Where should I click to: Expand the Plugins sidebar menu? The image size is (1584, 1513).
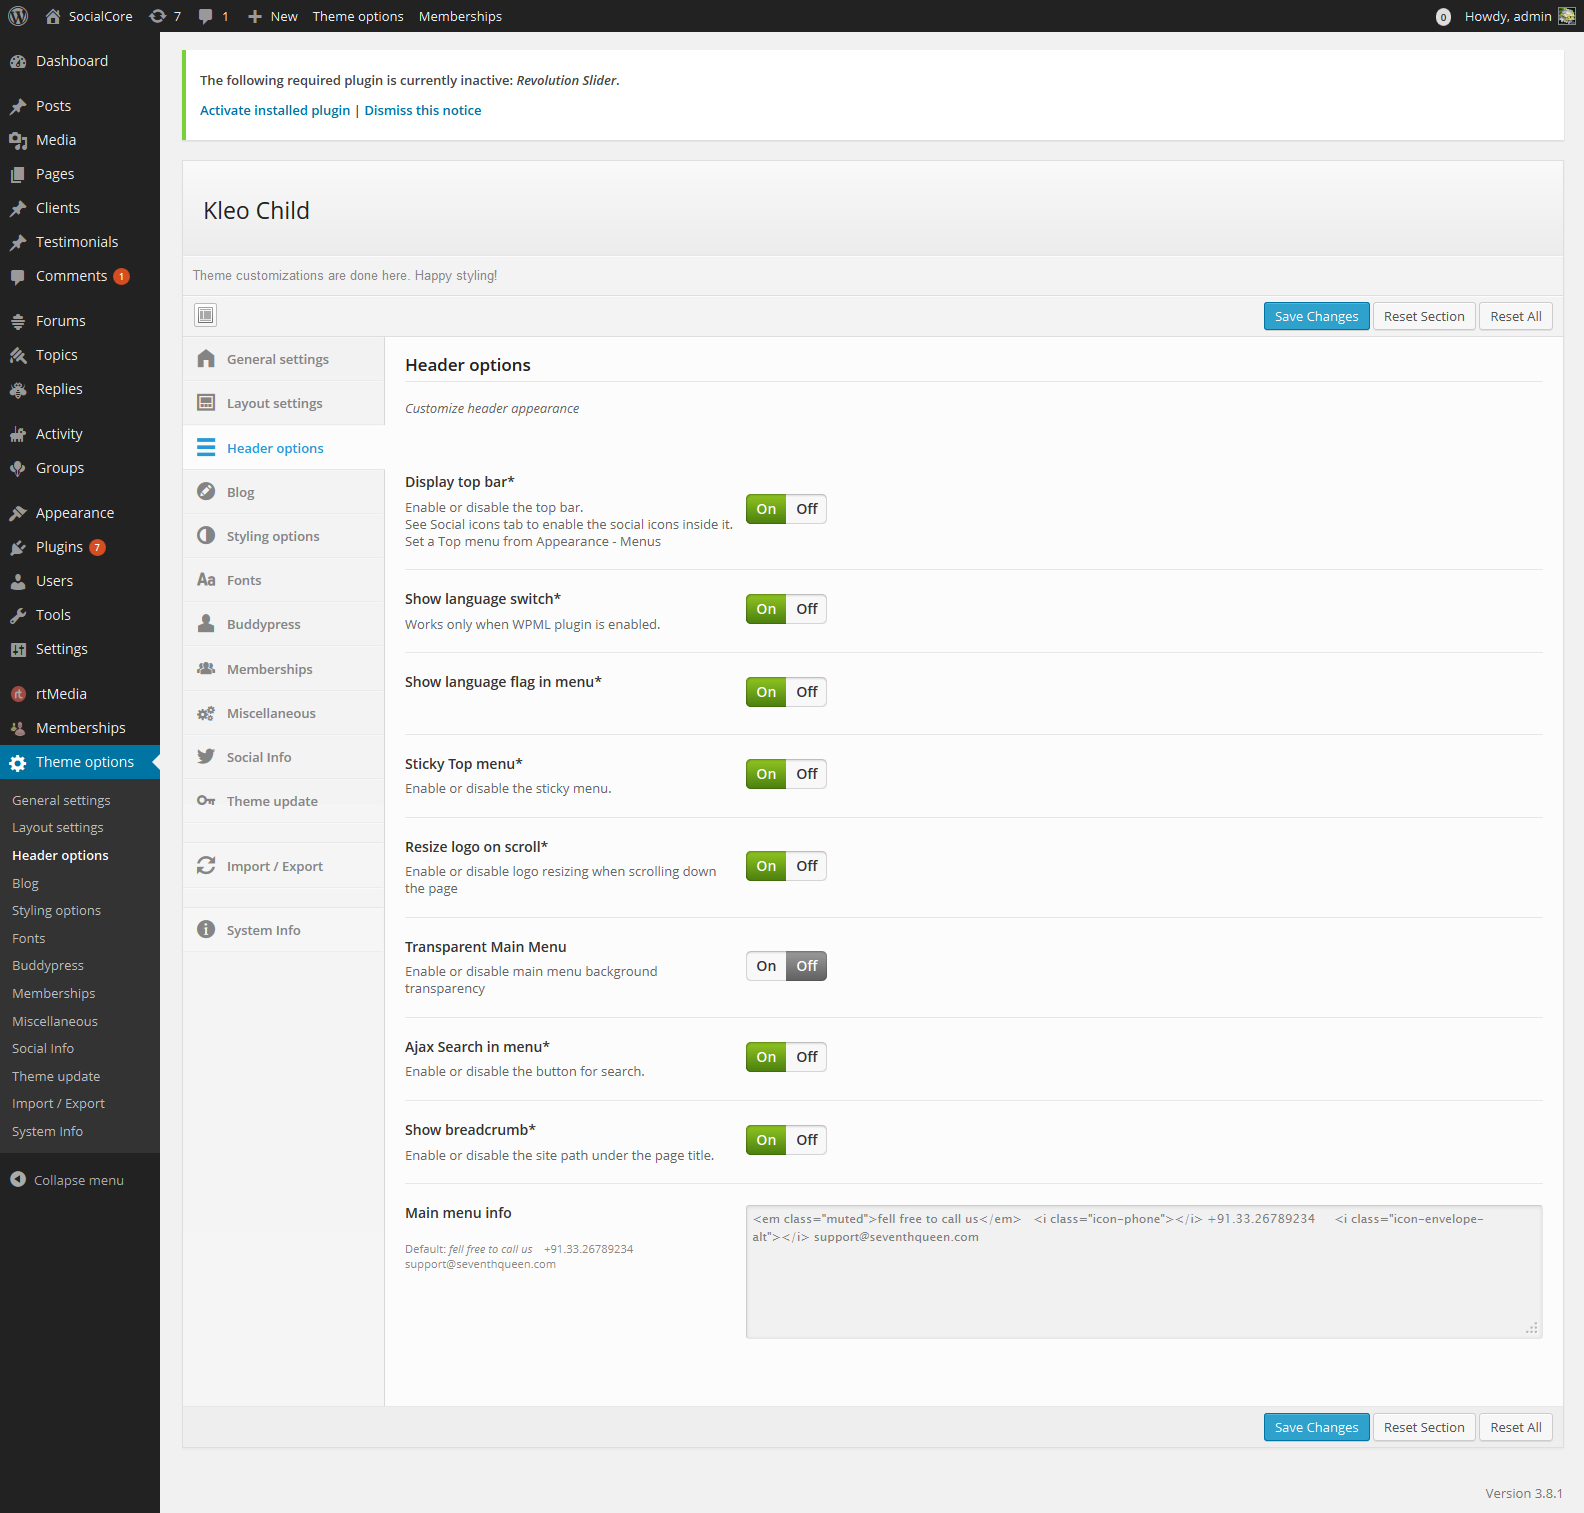pyautogui.click(x=59, y=547)
